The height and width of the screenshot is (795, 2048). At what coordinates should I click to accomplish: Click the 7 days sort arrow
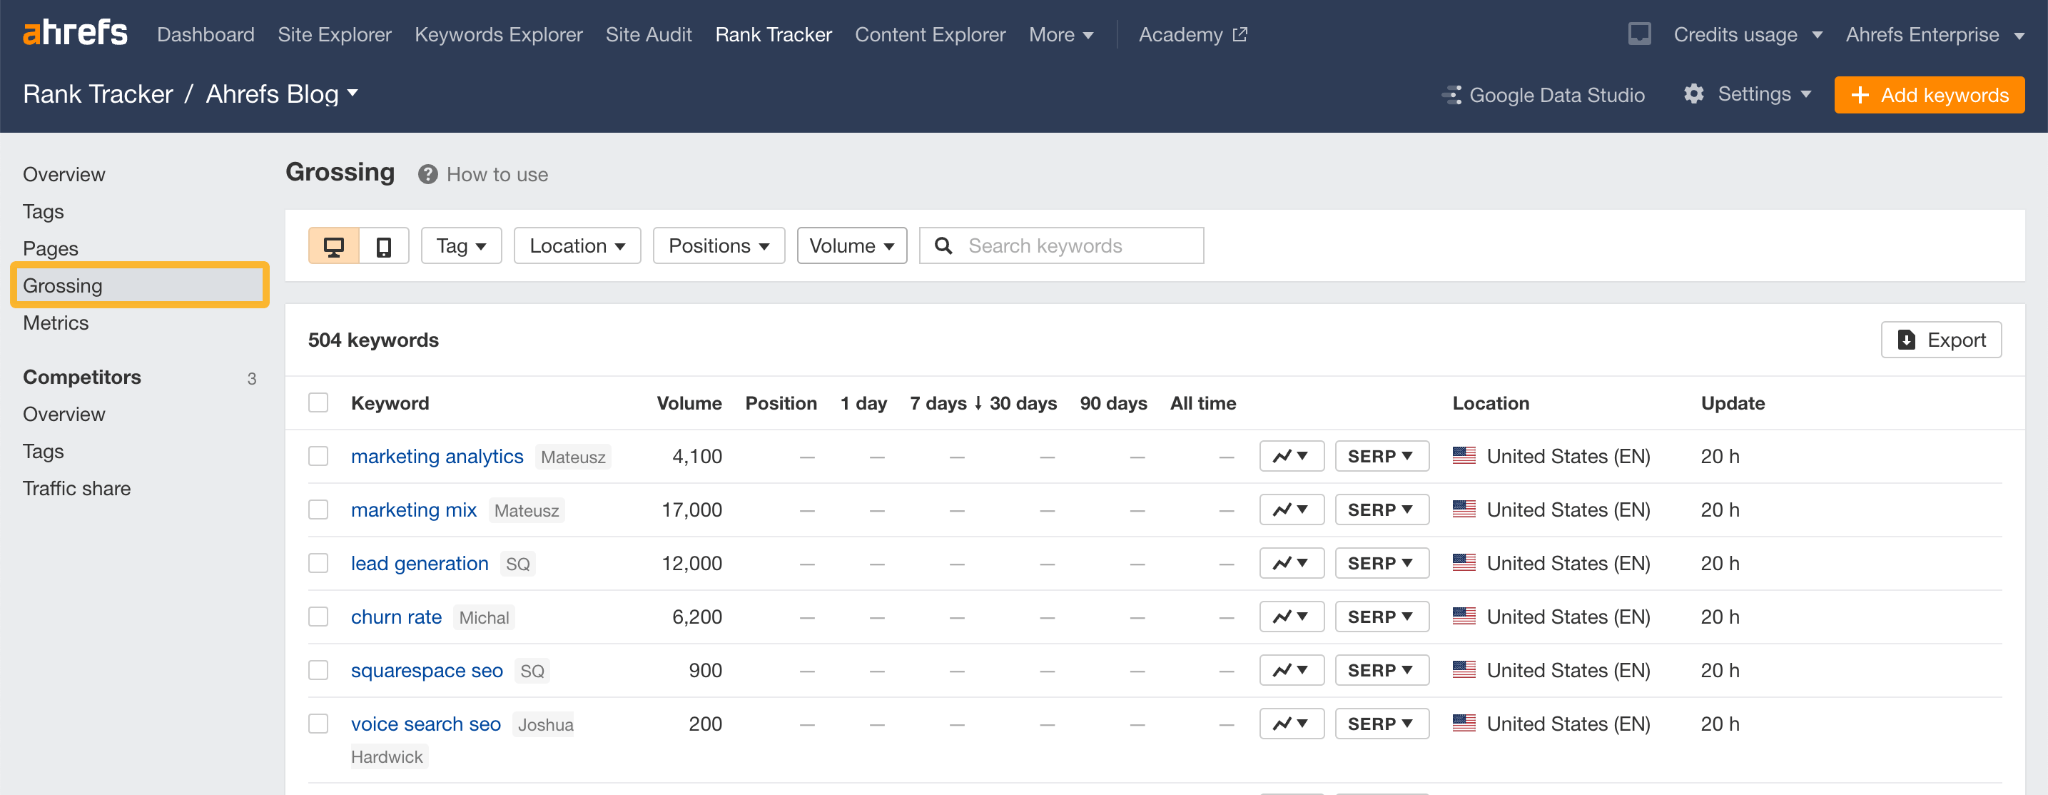coord(978,403)
